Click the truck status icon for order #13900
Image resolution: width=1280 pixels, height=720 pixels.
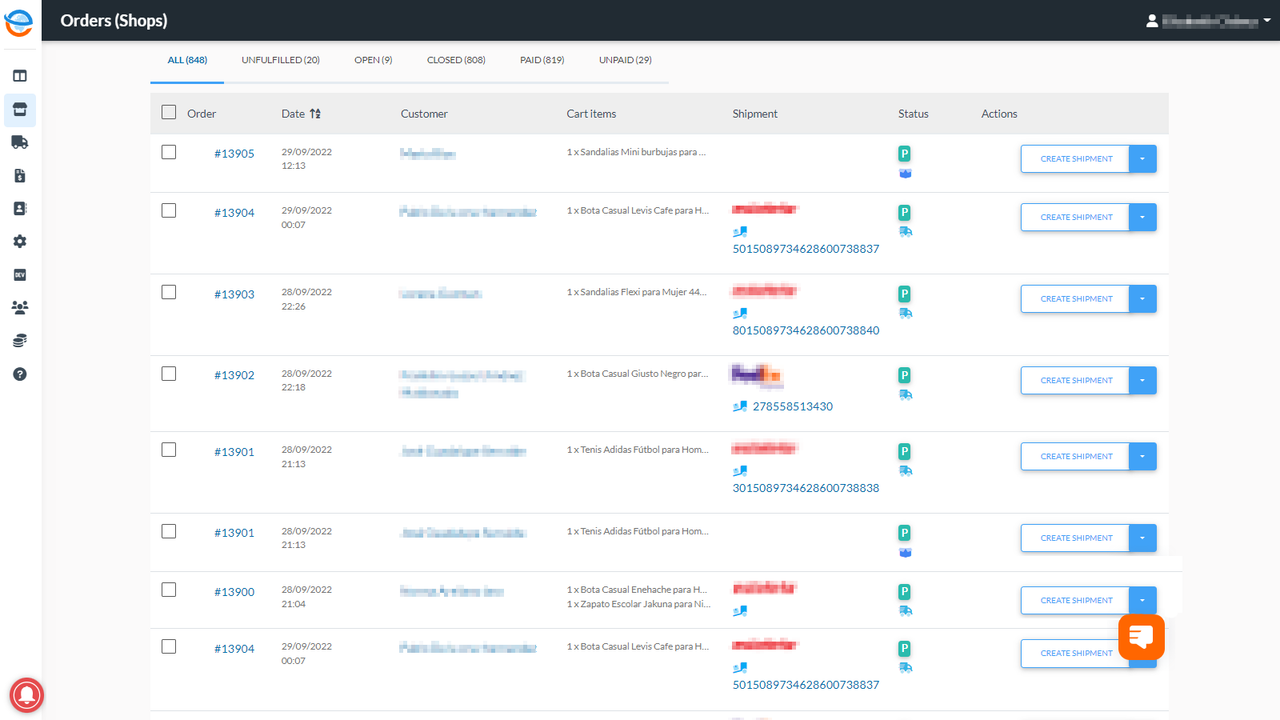pyautogui.click(x=905, y=610)
